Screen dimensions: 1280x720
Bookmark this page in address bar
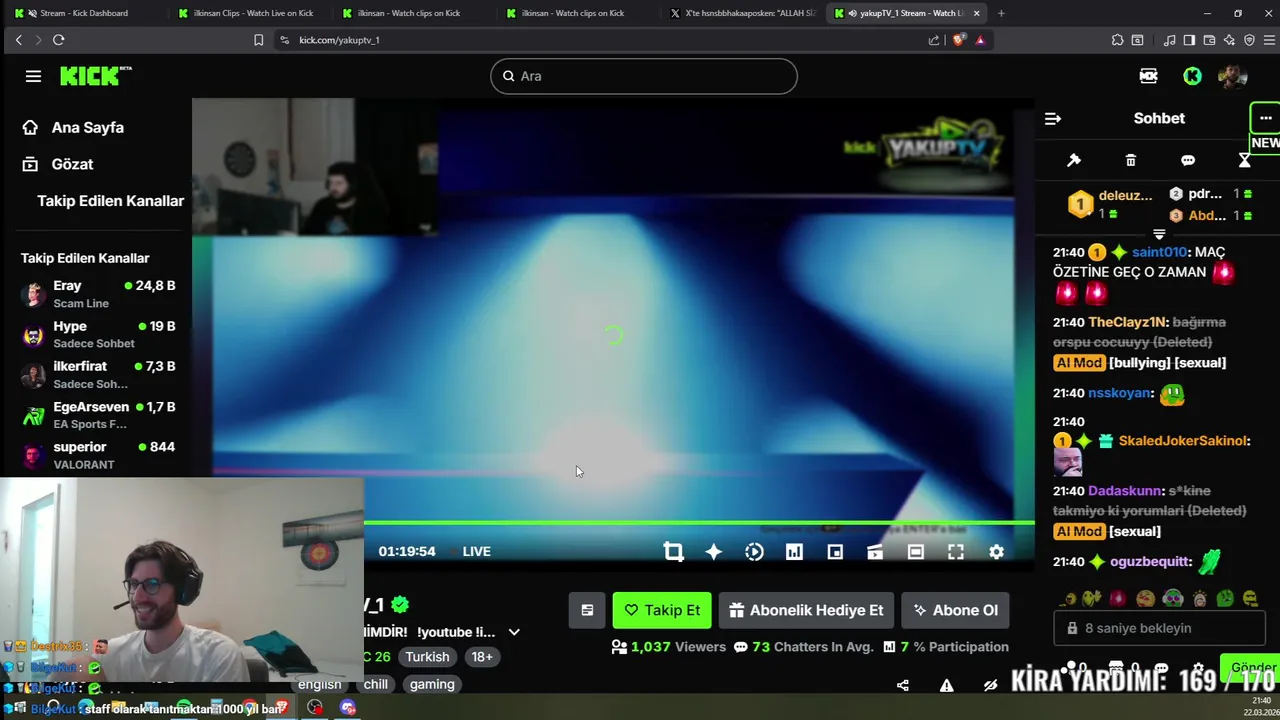click(258, 40)
